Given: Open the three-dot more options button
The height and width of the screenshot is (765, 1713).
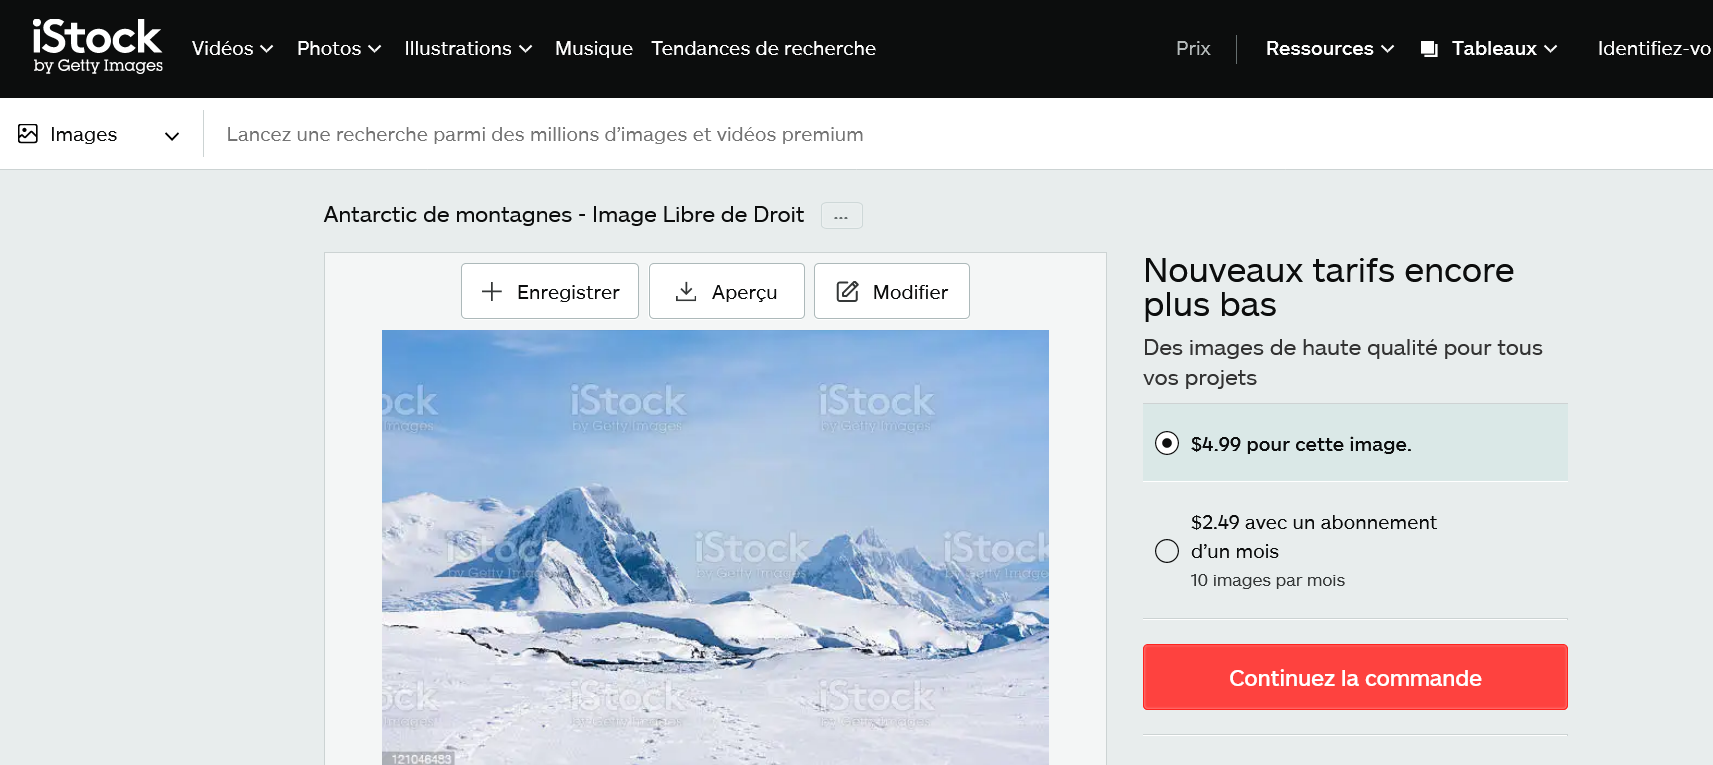Looking at the screenshot, I should [841, 215].
